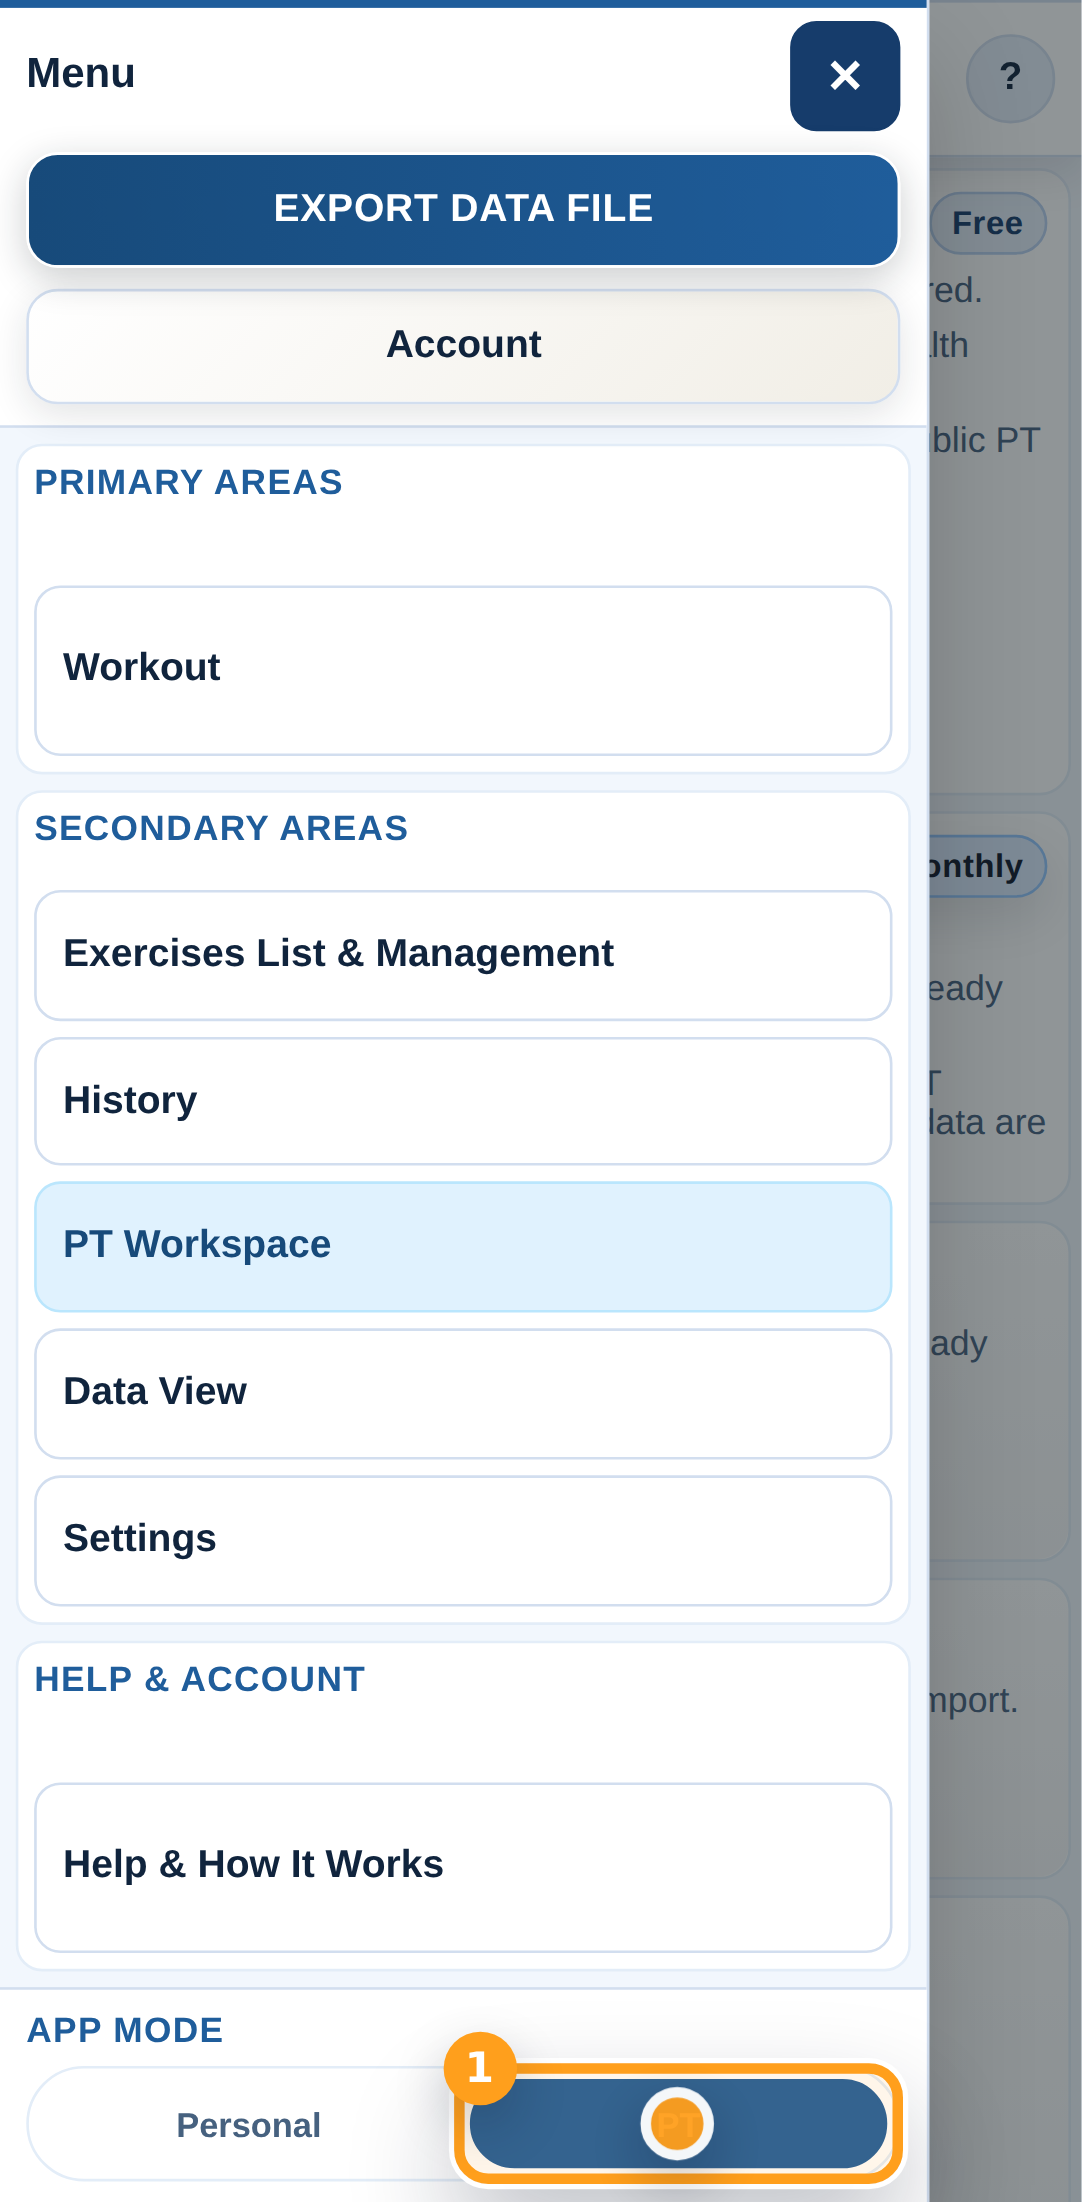Go to the Workout area
The image size is (1082, 2202).
[463, 669]
